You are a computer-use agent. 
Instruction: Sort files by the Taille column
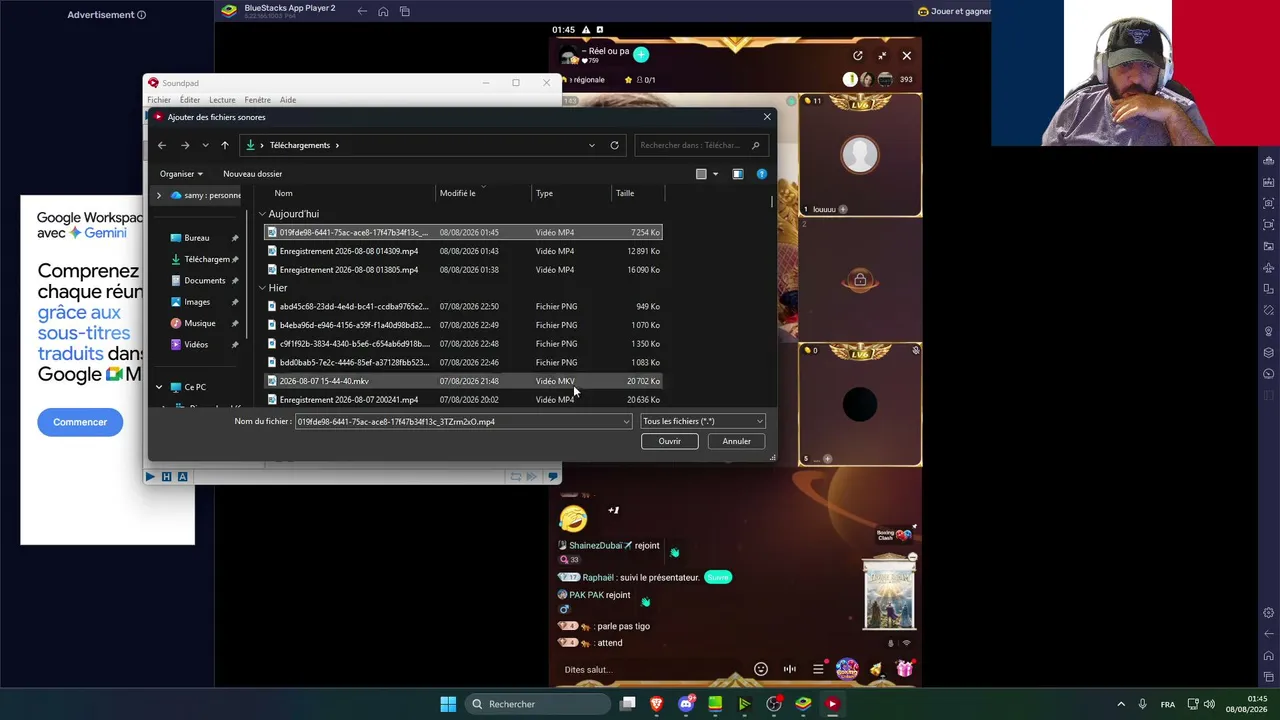click(625, 193)
